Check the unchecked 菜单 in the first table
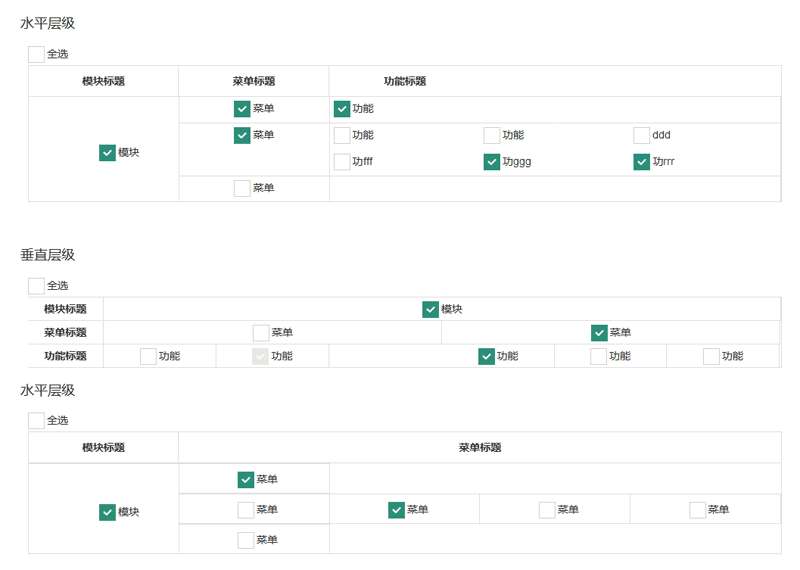Screen dimensions: 800x570 (242, 188)
